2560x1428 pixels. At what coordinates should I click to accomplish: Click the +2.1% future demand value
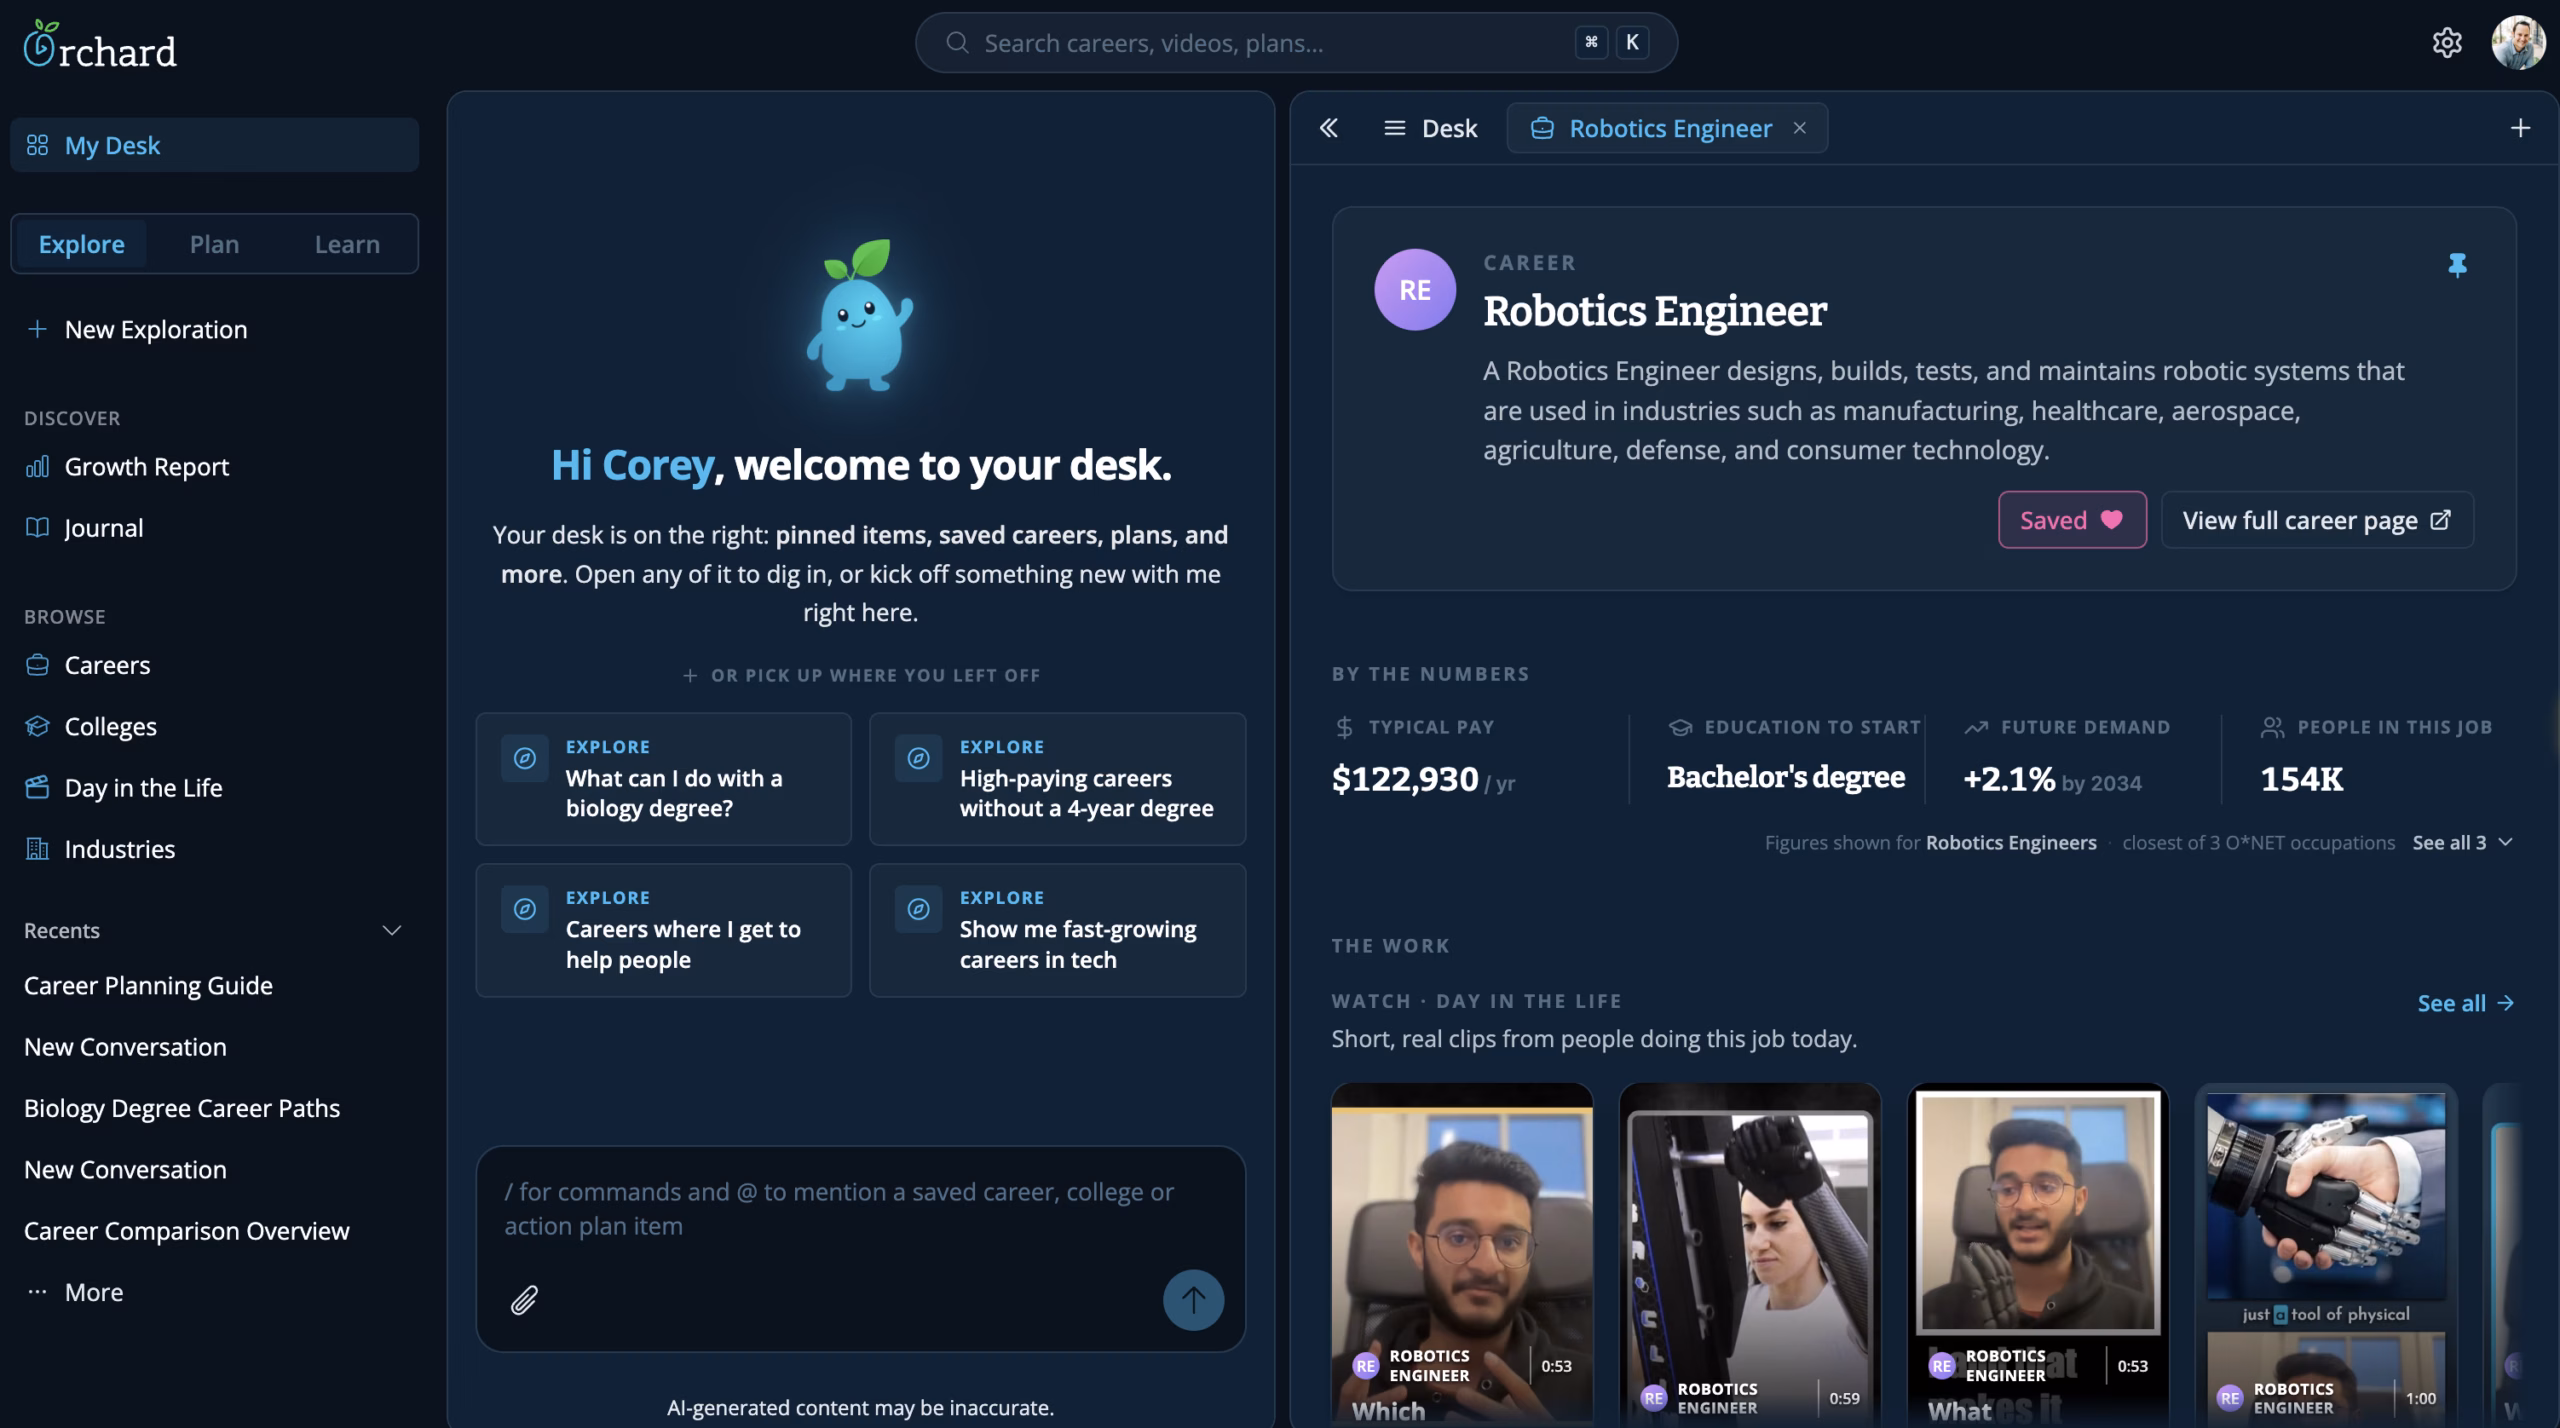pos(2009,779)
